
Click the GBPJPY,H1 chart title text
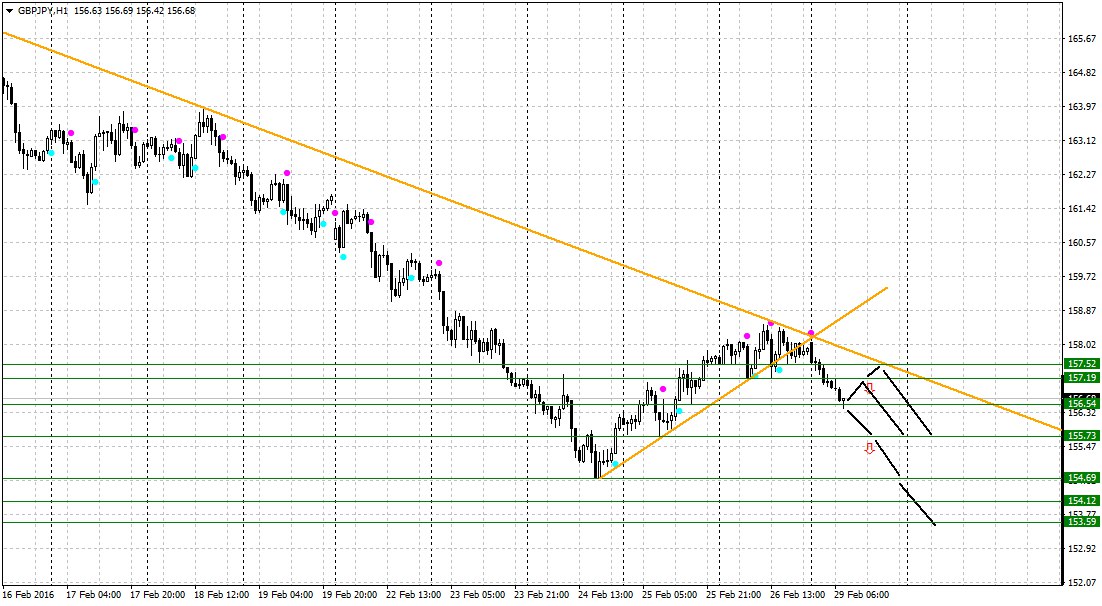pyautogui.click(x=43, y=11)
